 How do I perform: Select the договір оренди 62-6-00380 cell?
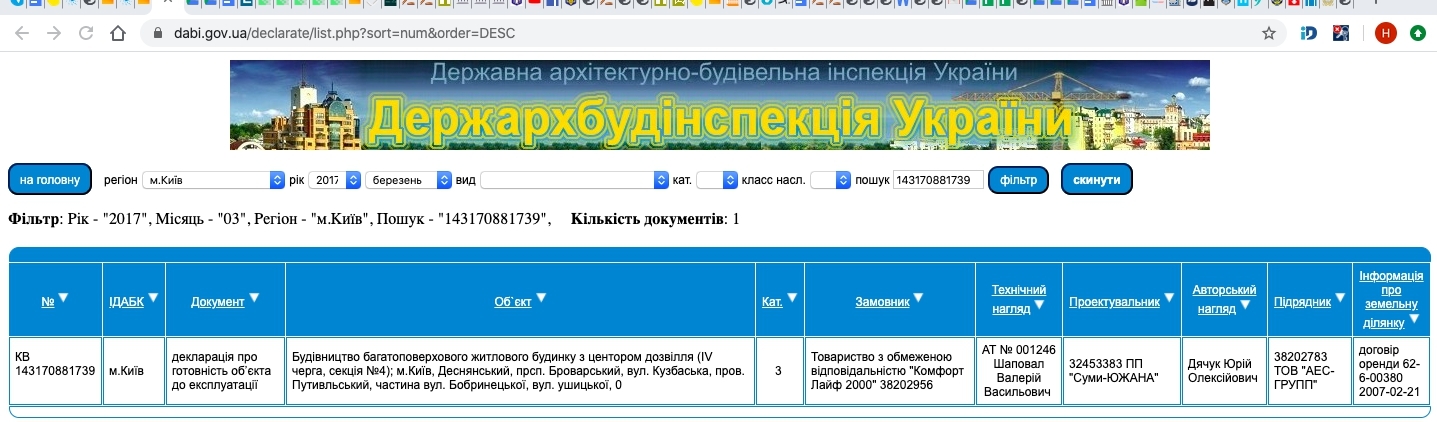1391,370
